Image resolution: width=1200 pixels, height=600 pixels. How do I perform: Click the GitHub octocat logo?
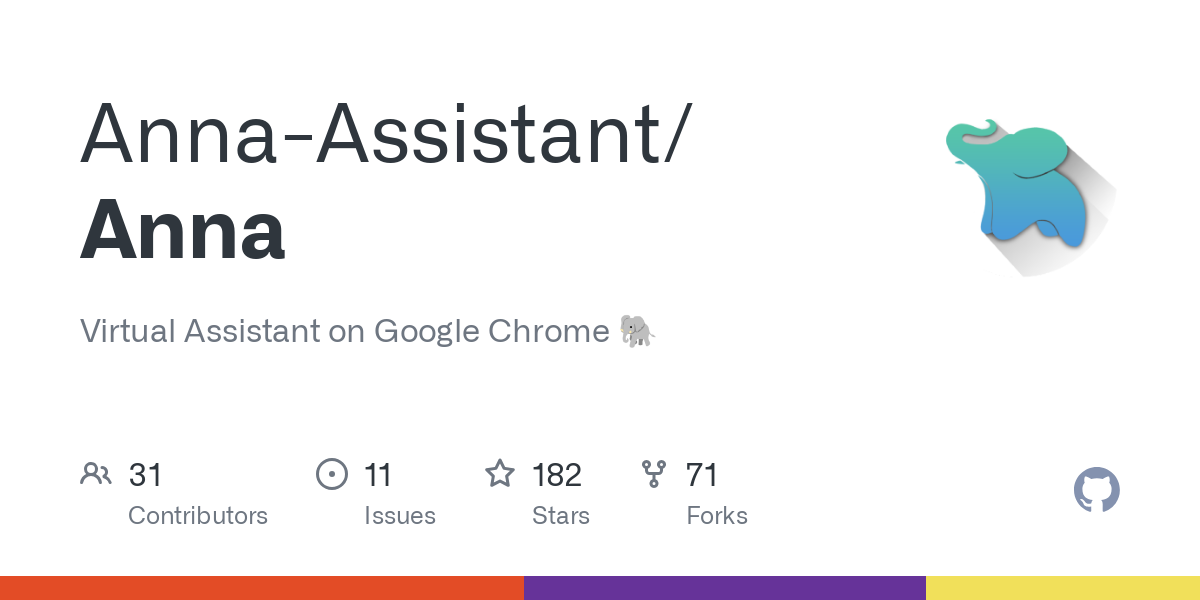pos(1096,491)
